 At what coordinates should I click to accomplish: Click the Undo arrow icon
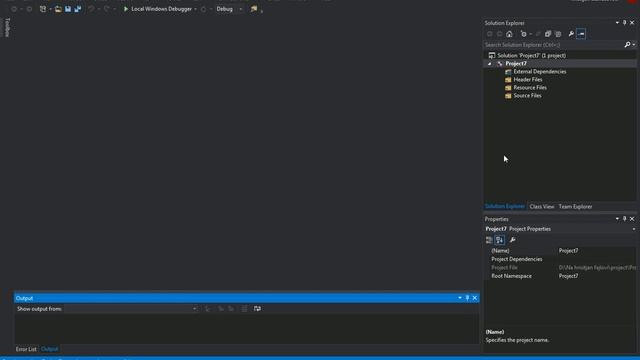point(91,9)
